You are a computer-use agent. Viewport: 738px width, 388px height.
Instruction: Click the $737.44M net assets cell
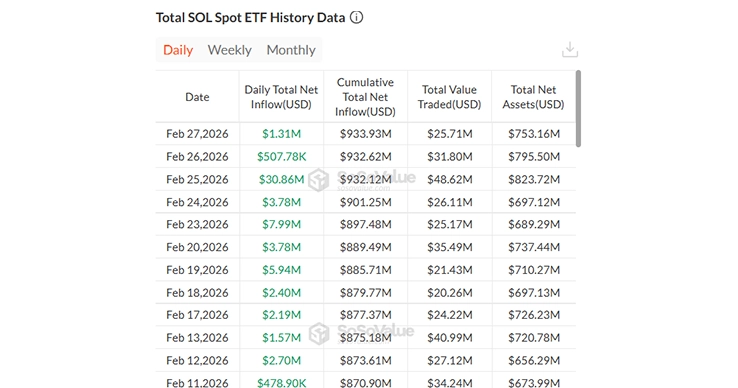coord(534,247)
